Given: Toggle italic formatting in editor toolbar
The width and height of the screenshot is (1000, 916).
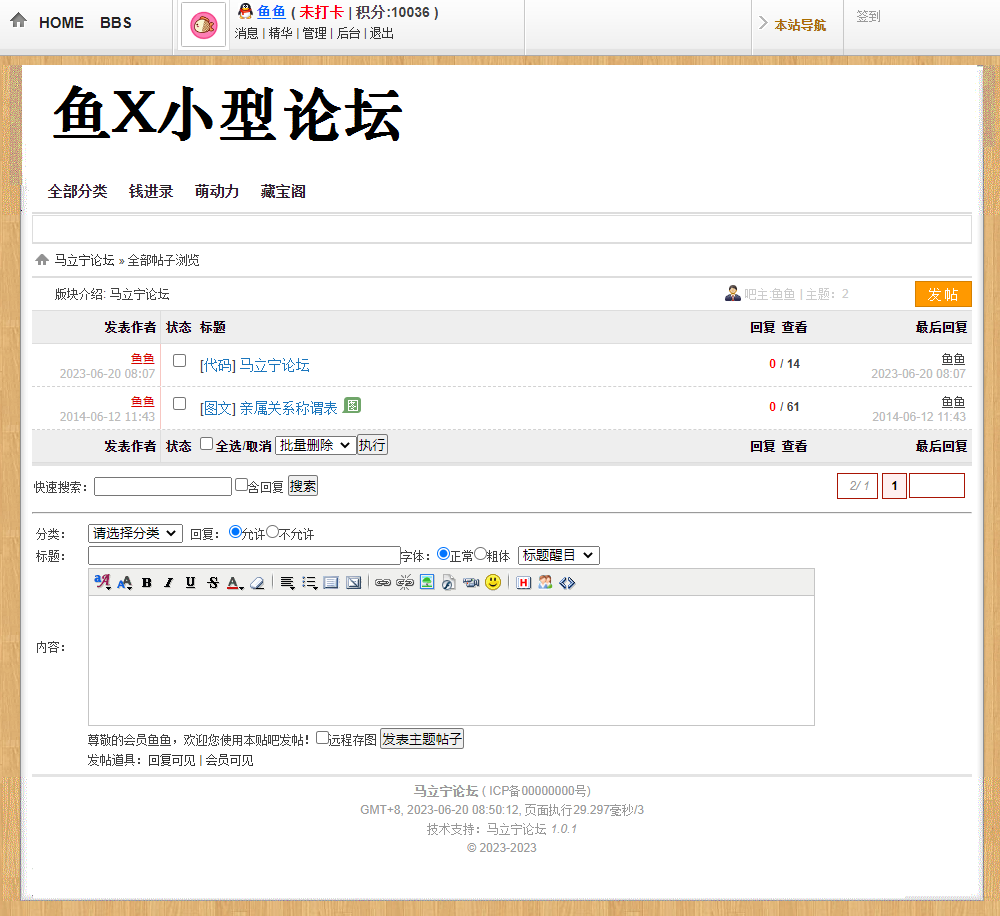Looking at the screenshot, I should [168, 582].
